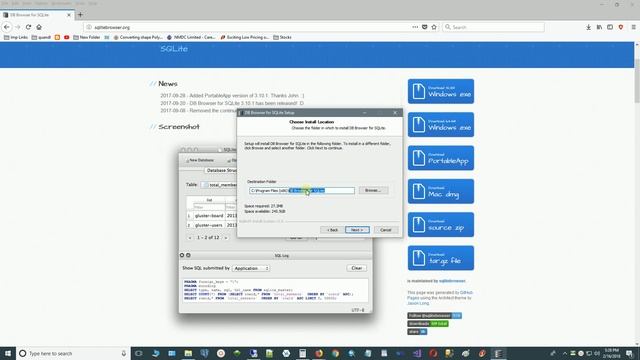Download the source .zip file
The image size is (640, 360).
coord(441,224)
